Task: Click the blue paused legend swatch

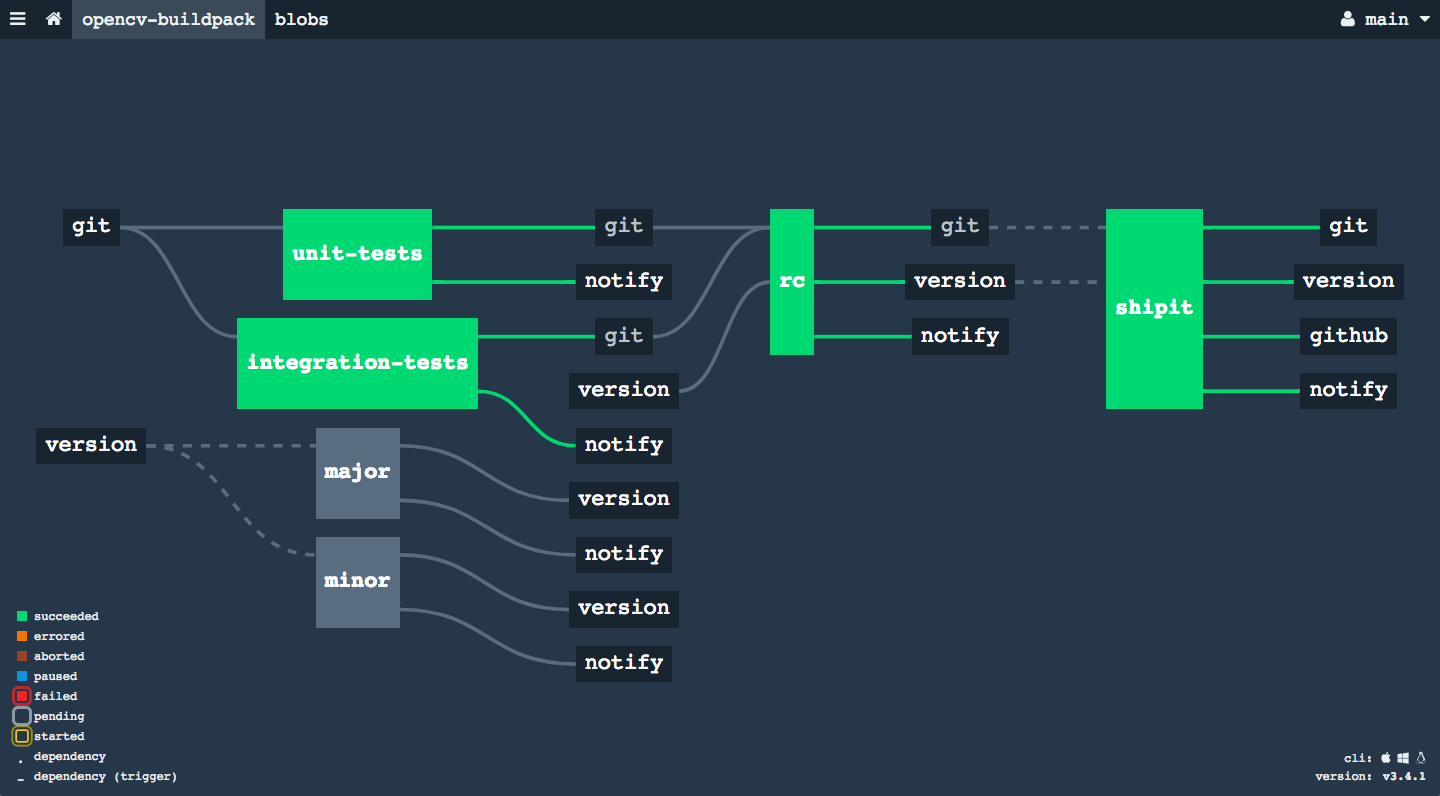Action: 22,676
